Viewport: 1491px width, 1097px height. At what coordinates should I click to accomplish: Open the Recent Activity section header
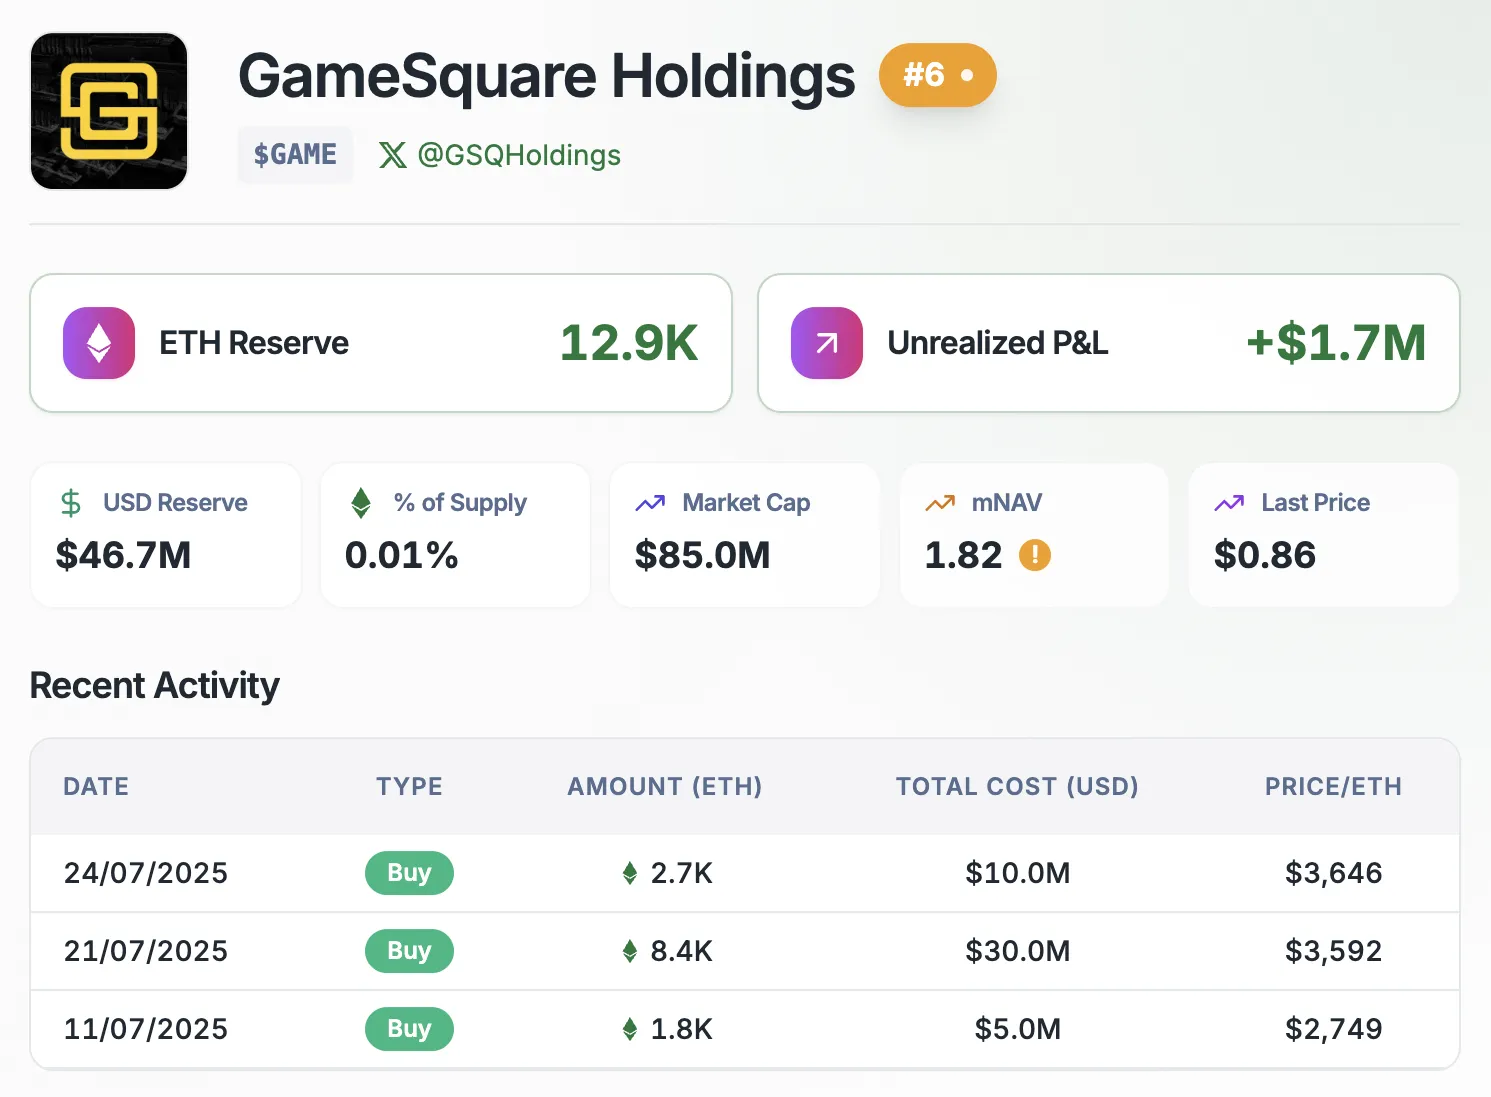pyautogui.click(x=154, y=685)
